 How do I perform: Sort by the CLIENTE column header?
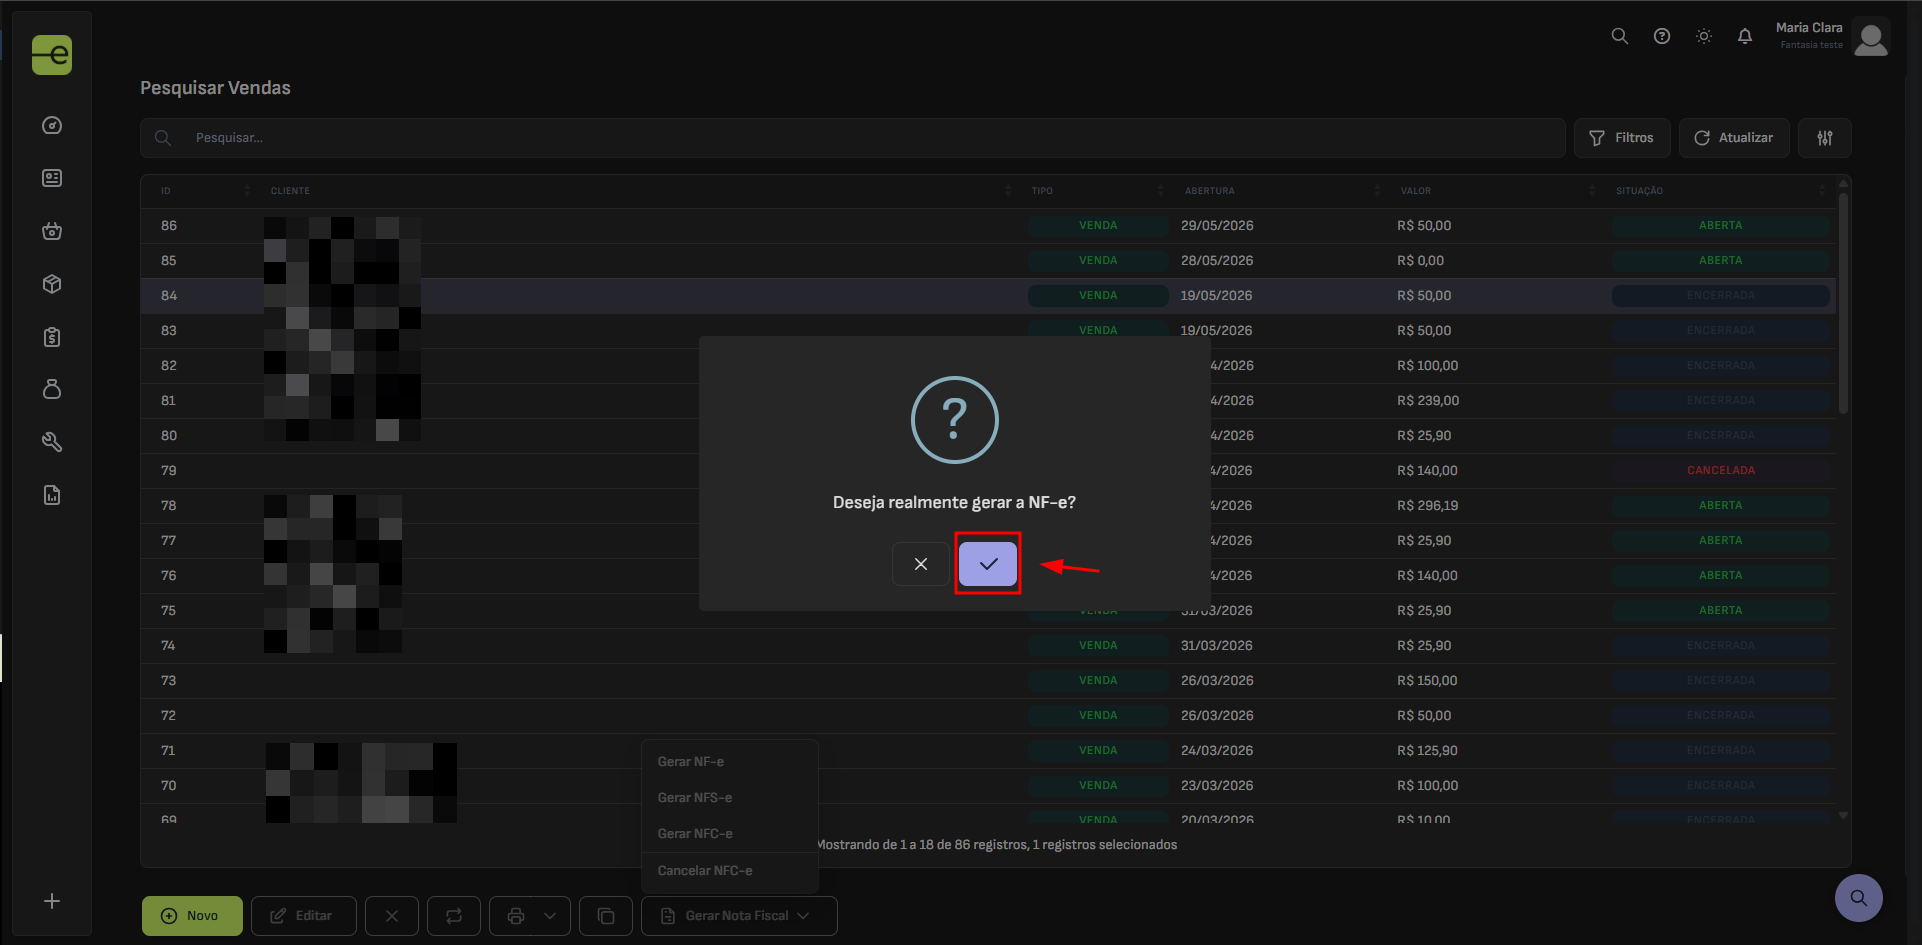[x=641, y=191]
